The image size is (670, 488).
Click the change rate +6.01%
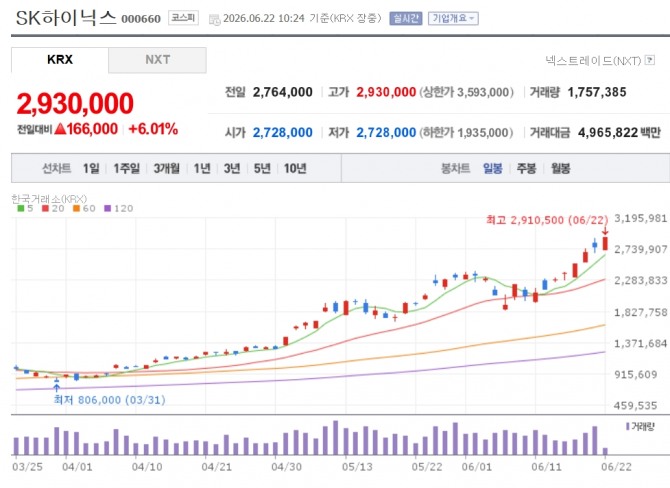[x=153, y=129]
